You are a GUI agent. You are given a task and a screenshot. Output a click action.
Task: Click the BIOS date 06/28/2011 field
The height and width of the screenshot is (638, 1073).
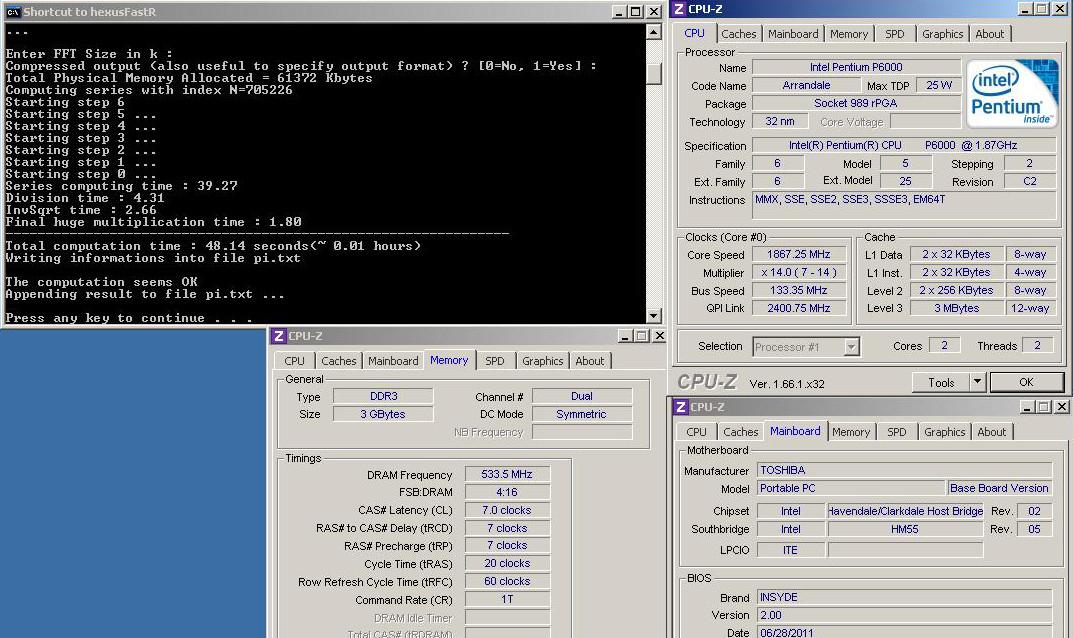click(x=904, y=633)
